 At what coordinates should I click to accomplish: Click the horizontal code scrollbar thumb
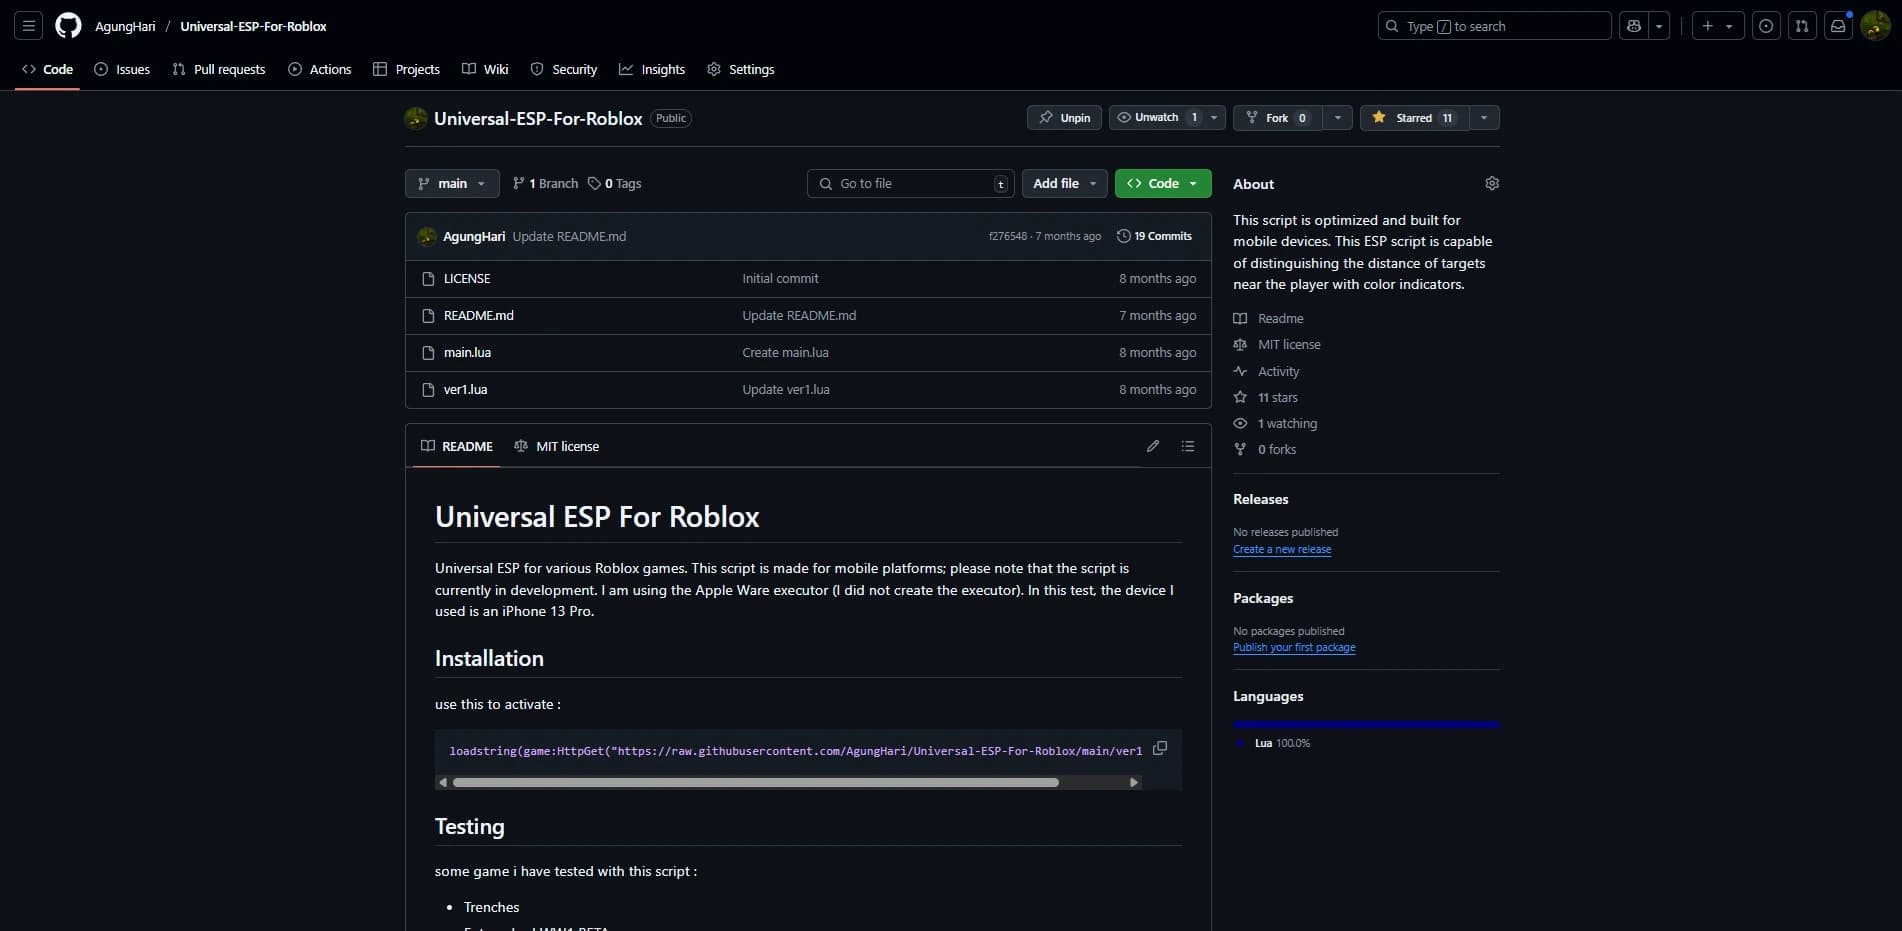[755, 782]
